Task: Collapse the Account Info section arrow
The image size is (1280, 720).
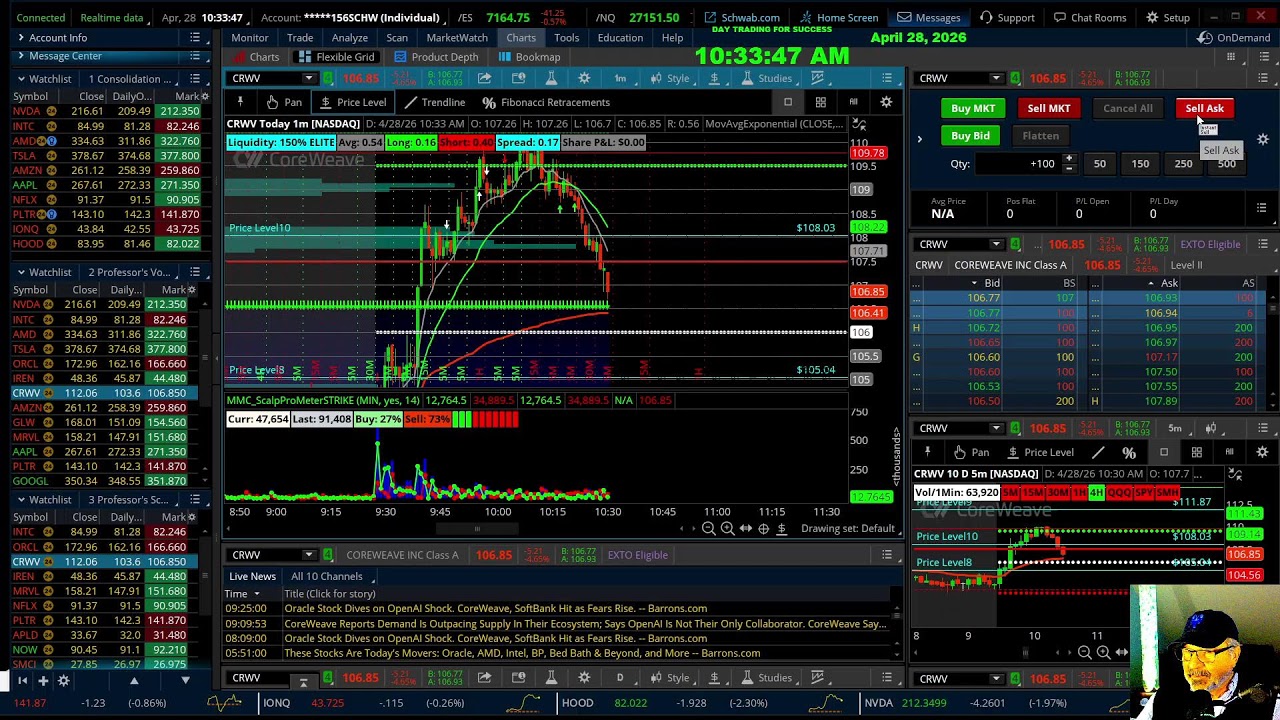Action: pyautogui.click(x=20, y=38)
